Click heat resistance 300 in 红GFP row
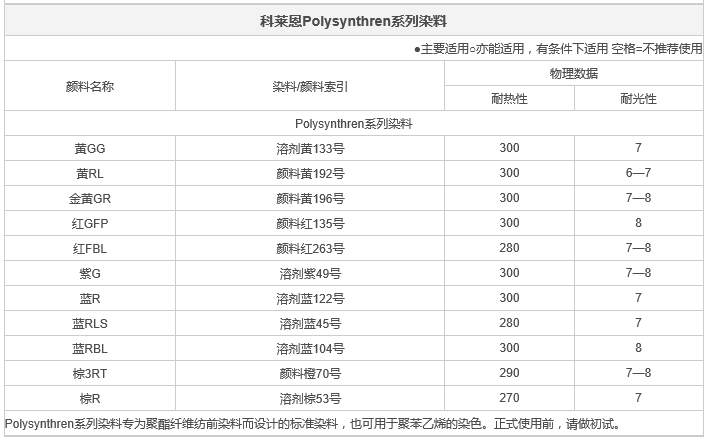This screenshot has width=705, height=437. tap(509, 223)
